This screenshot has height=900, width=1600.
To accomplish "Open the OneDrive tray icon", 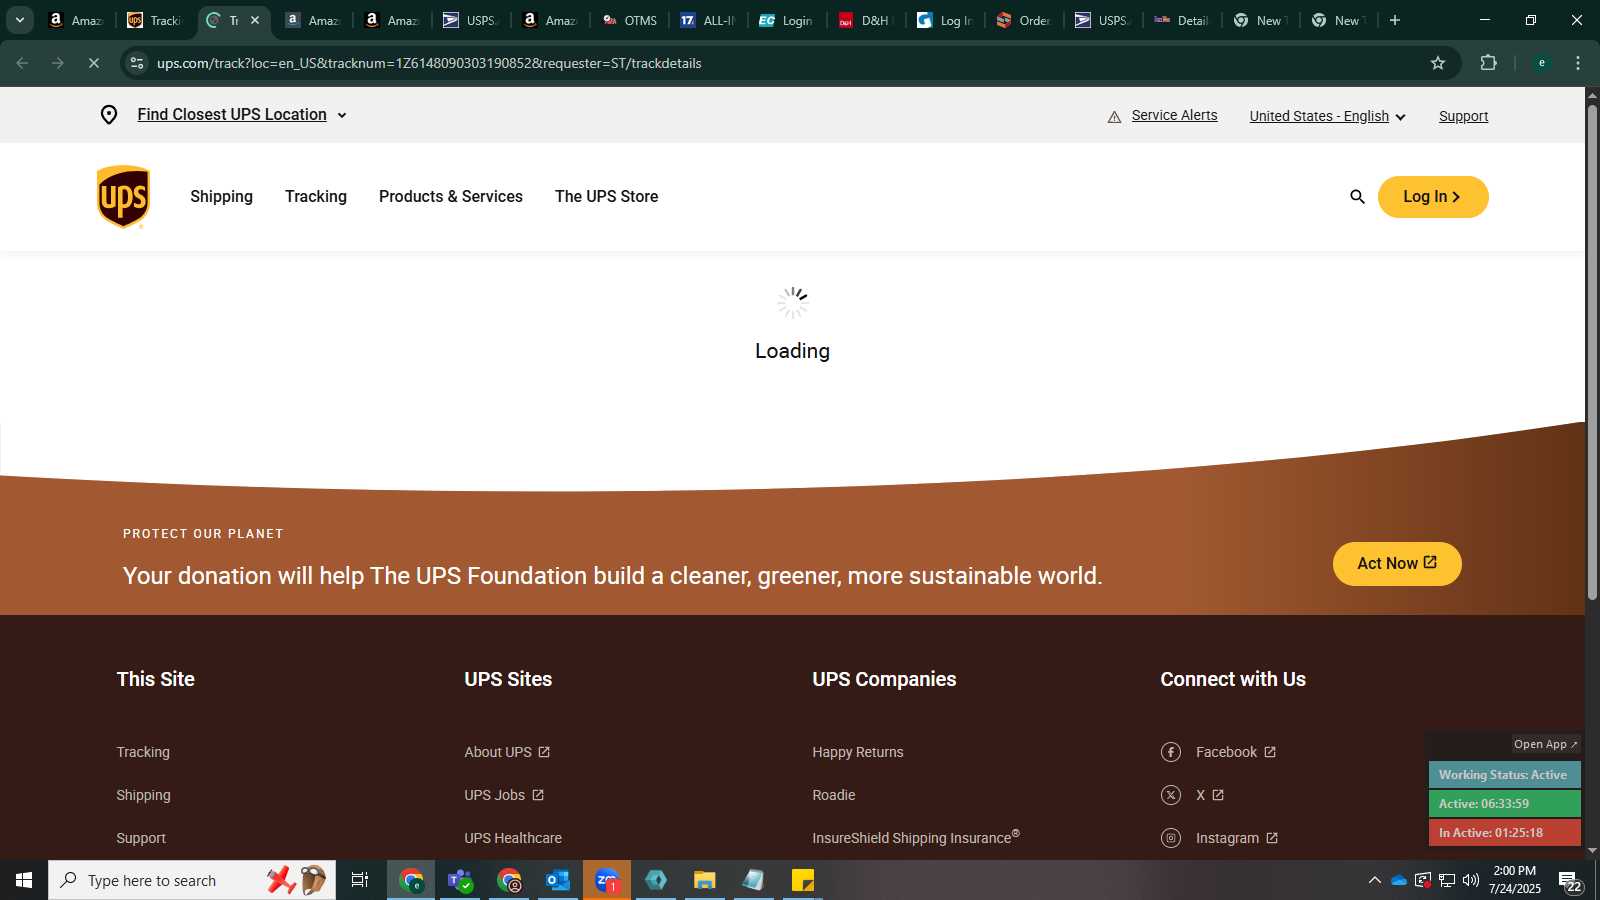I will coord(1399,880).
